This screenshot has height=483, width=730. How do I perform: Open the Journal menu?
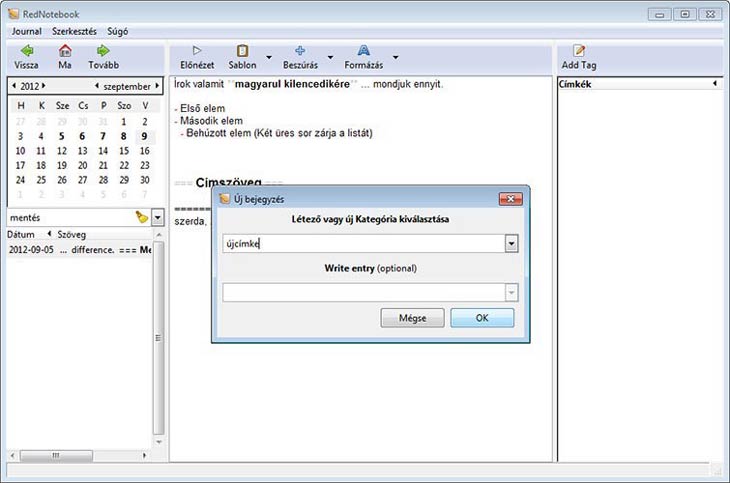pos(26,31)
